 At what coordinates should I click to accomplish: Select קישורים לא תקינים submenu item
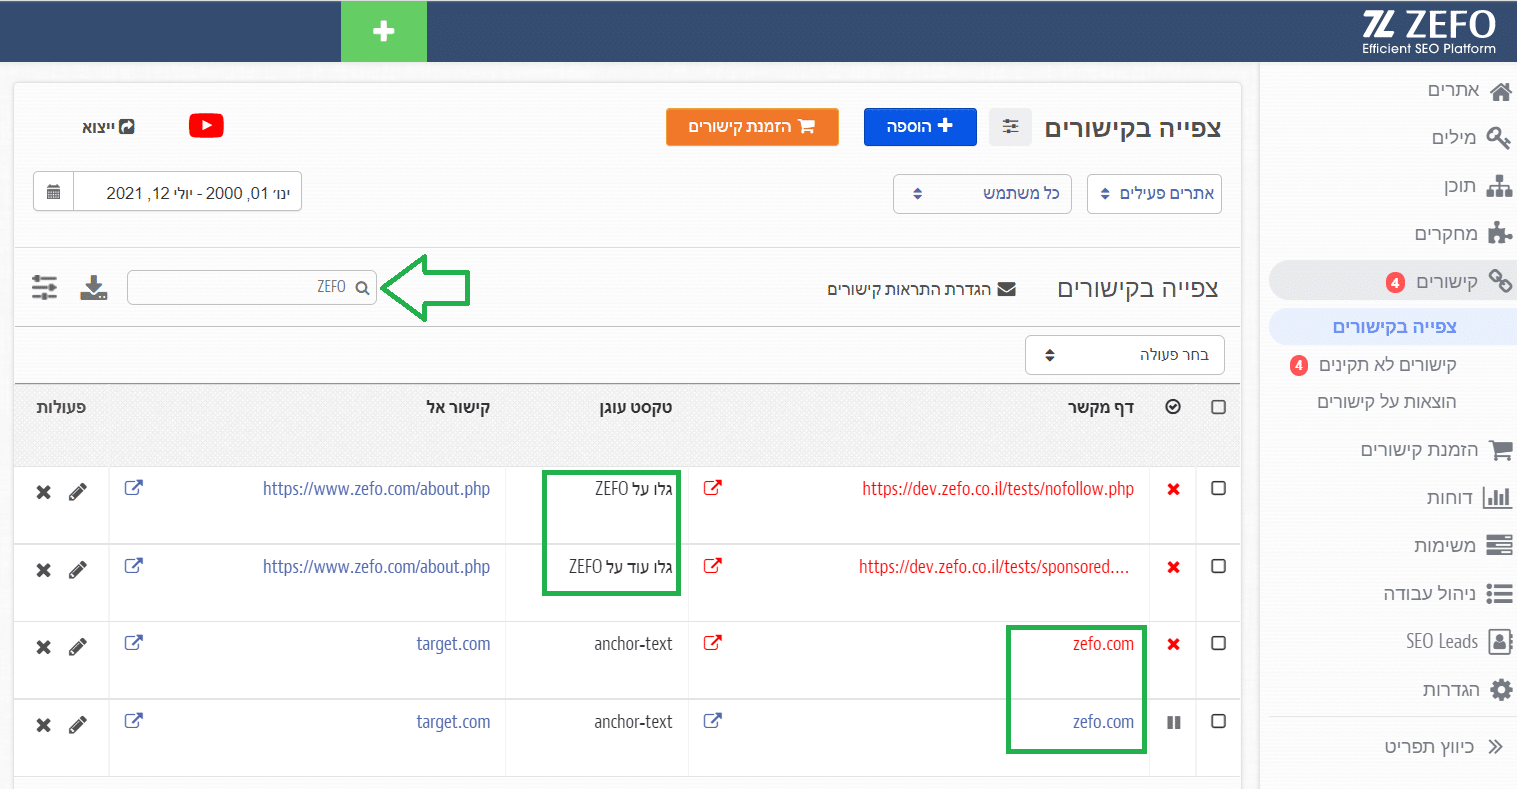[1388, 365]
